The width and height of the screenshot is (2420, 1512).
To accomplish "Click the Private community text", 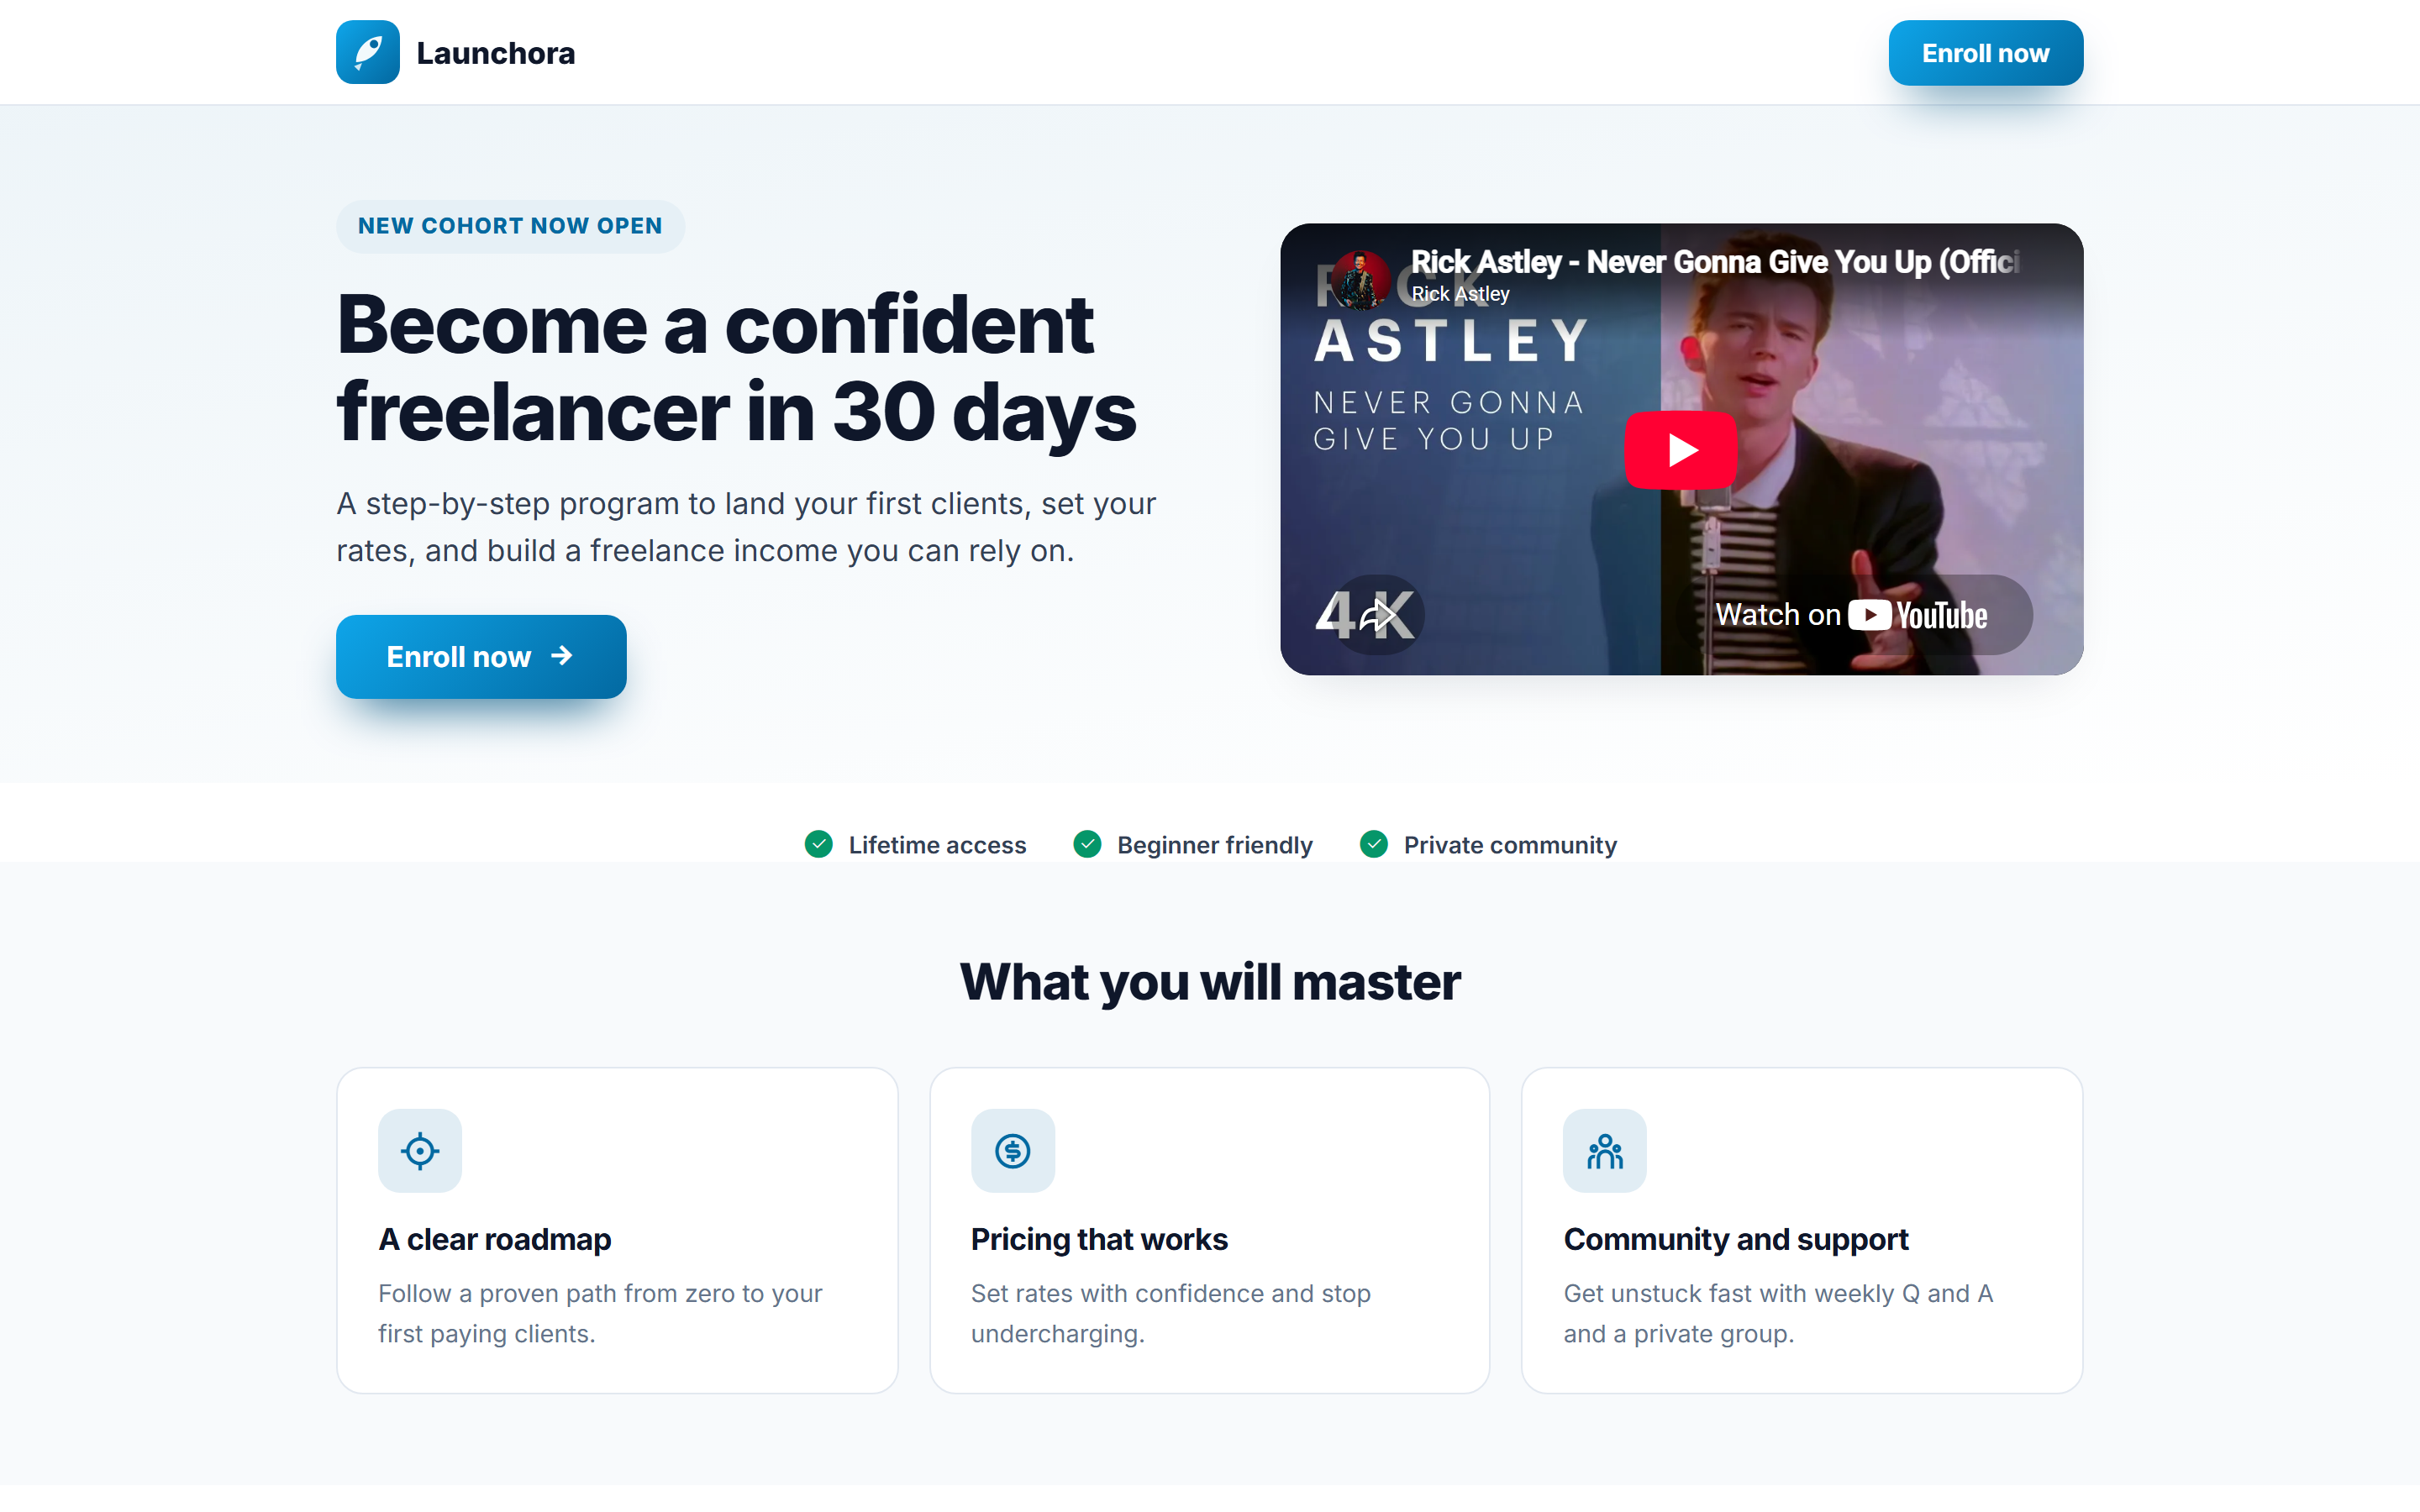I will click(x=1510, y=845).
